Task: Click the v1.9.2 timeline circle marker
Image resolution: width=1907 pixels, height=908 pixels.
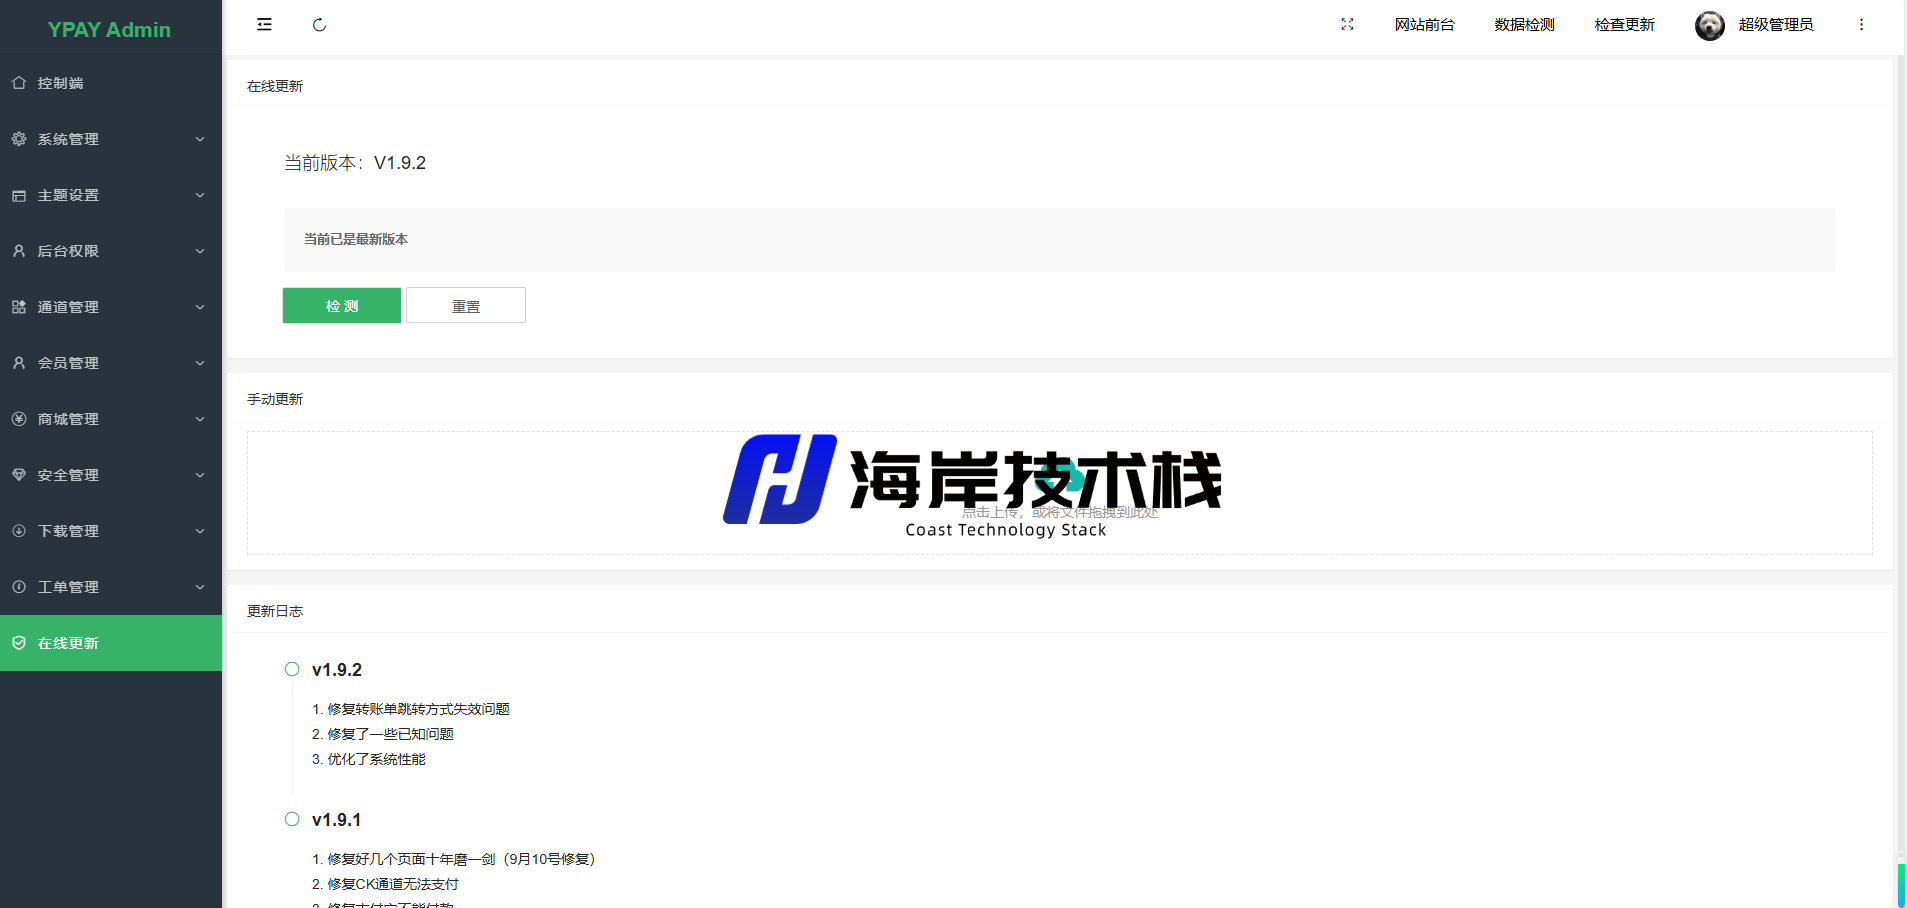Action: tap(292, 669)
